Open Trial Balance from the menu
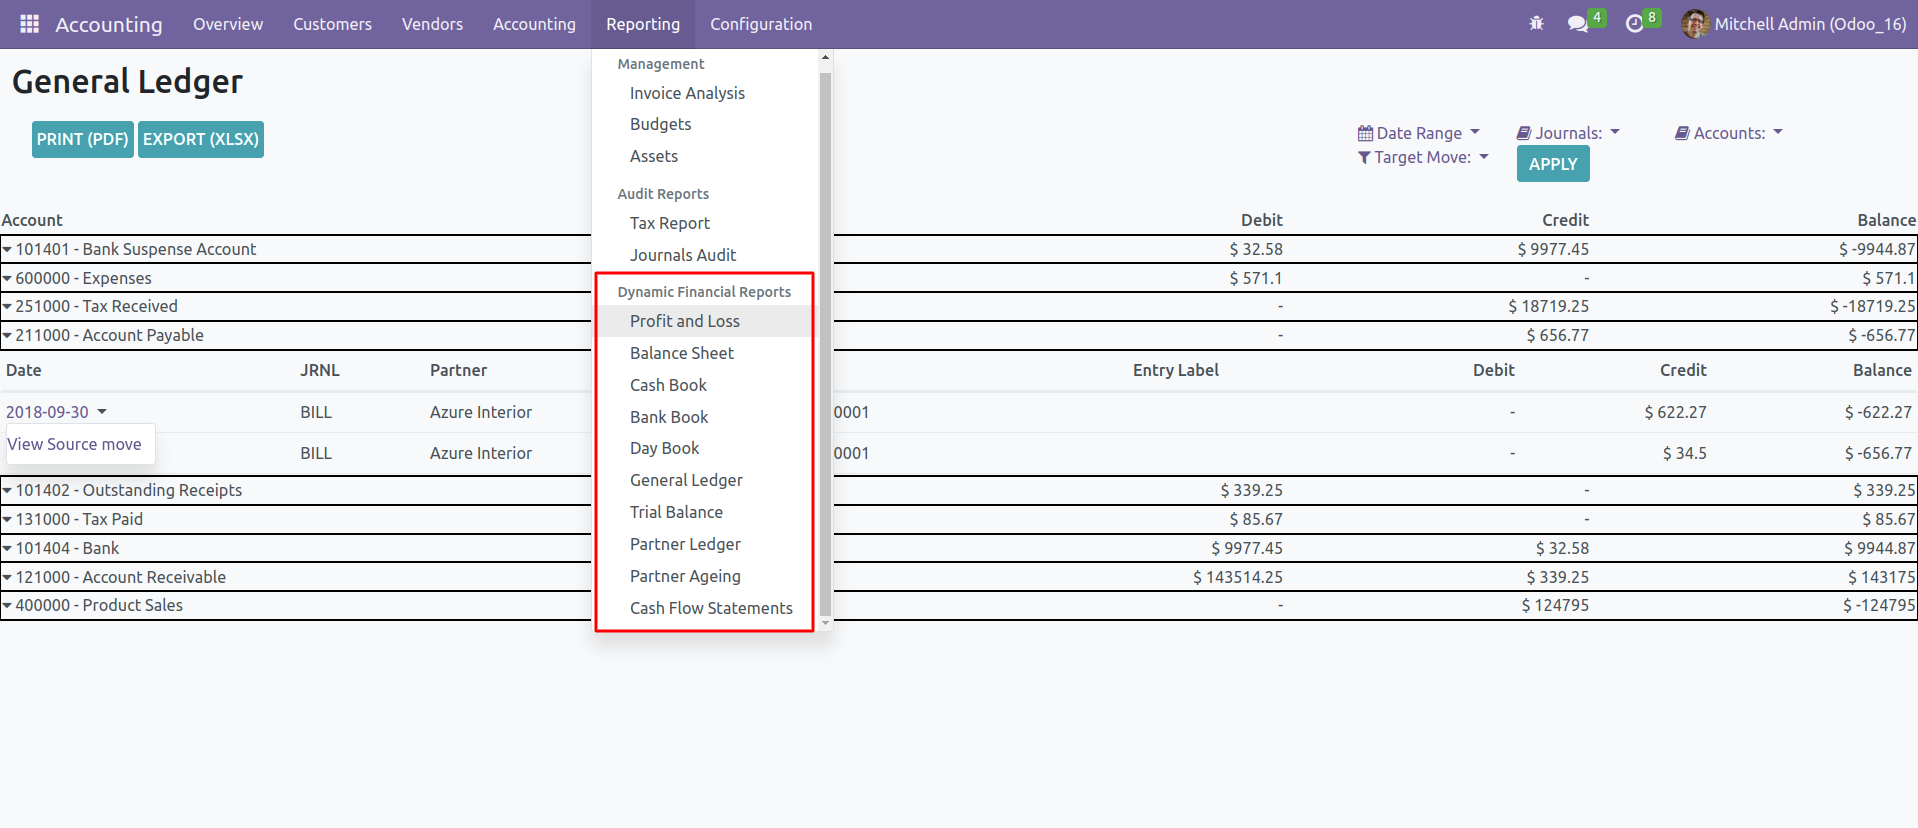The width and height of the screenshot is (1918, 828). click(676, 512)
